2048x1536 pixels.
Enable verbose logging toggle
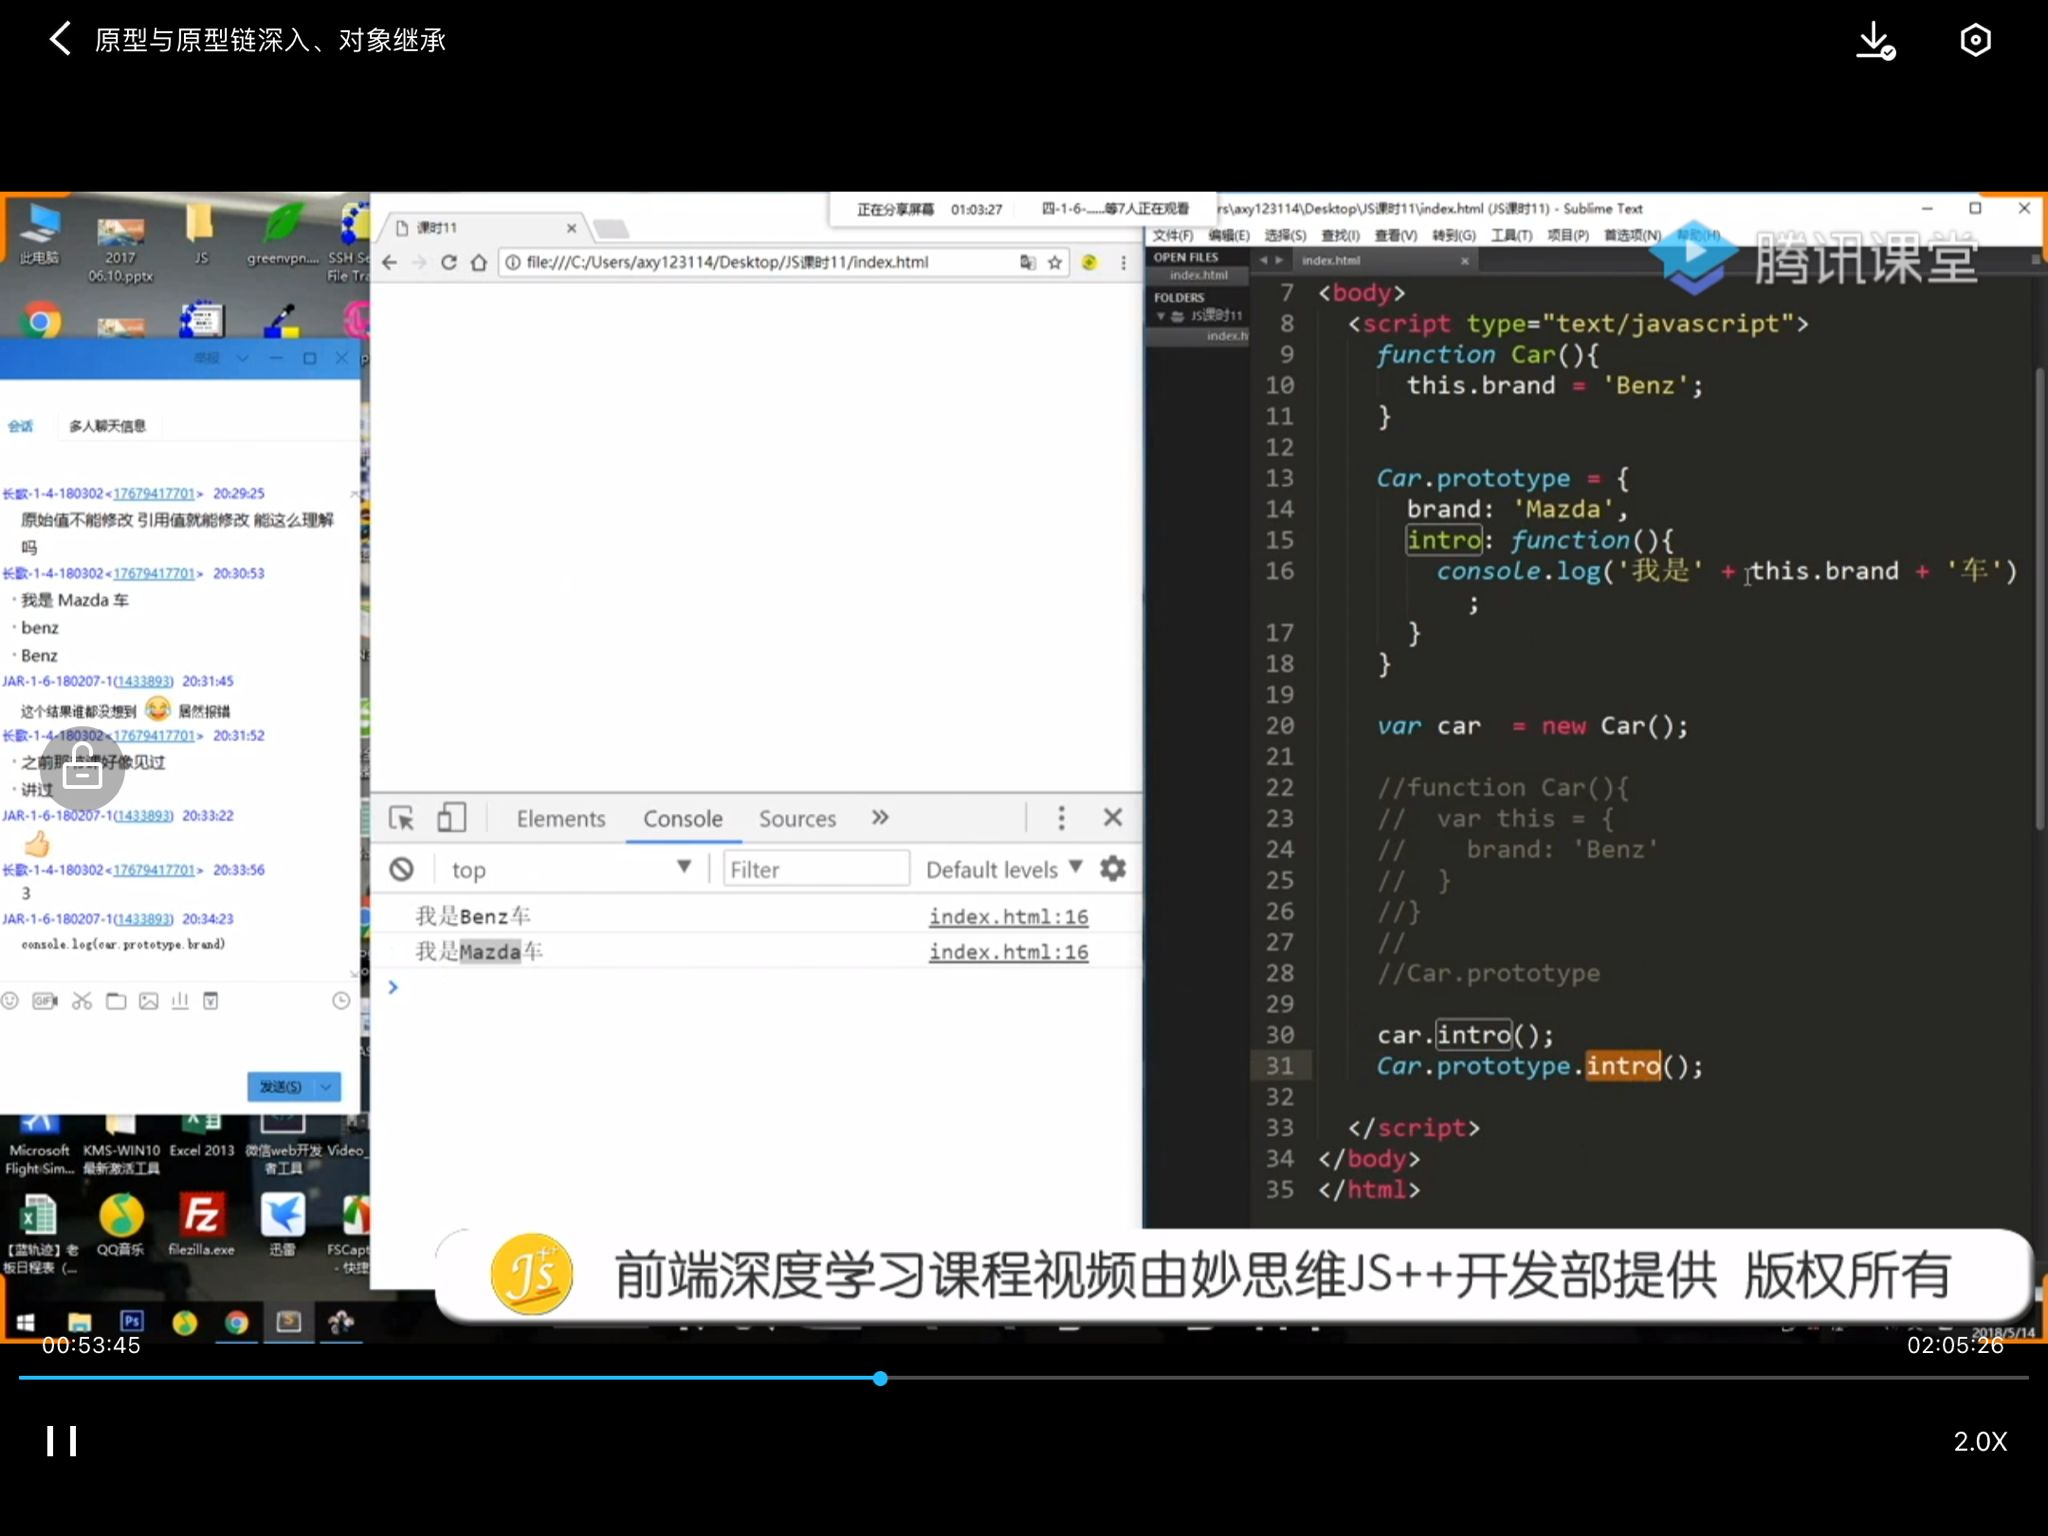1000,868
